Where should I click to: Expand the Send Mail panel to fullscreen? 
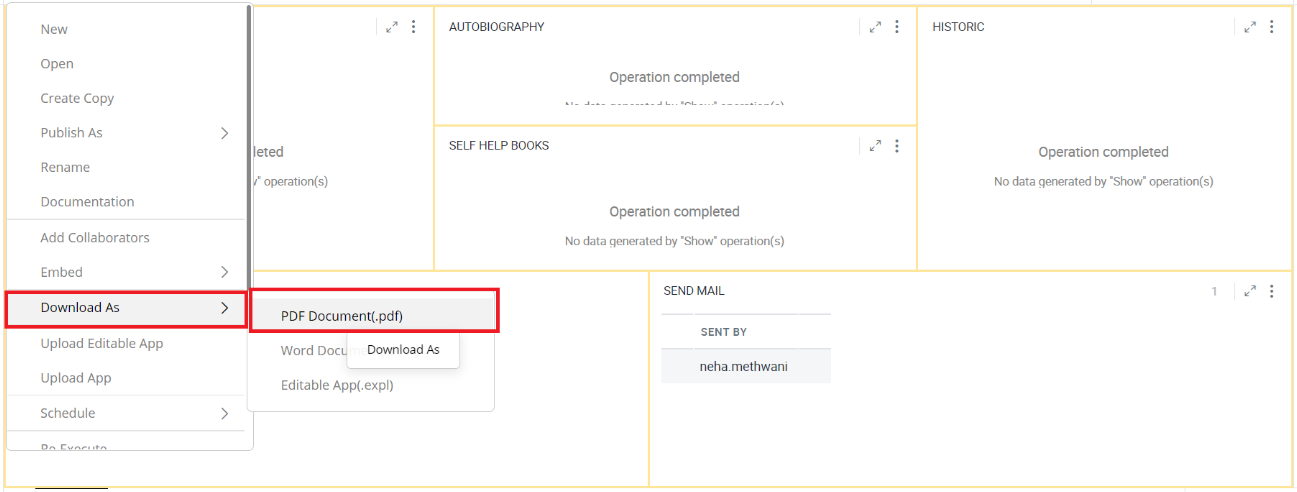click(1250, 291)
